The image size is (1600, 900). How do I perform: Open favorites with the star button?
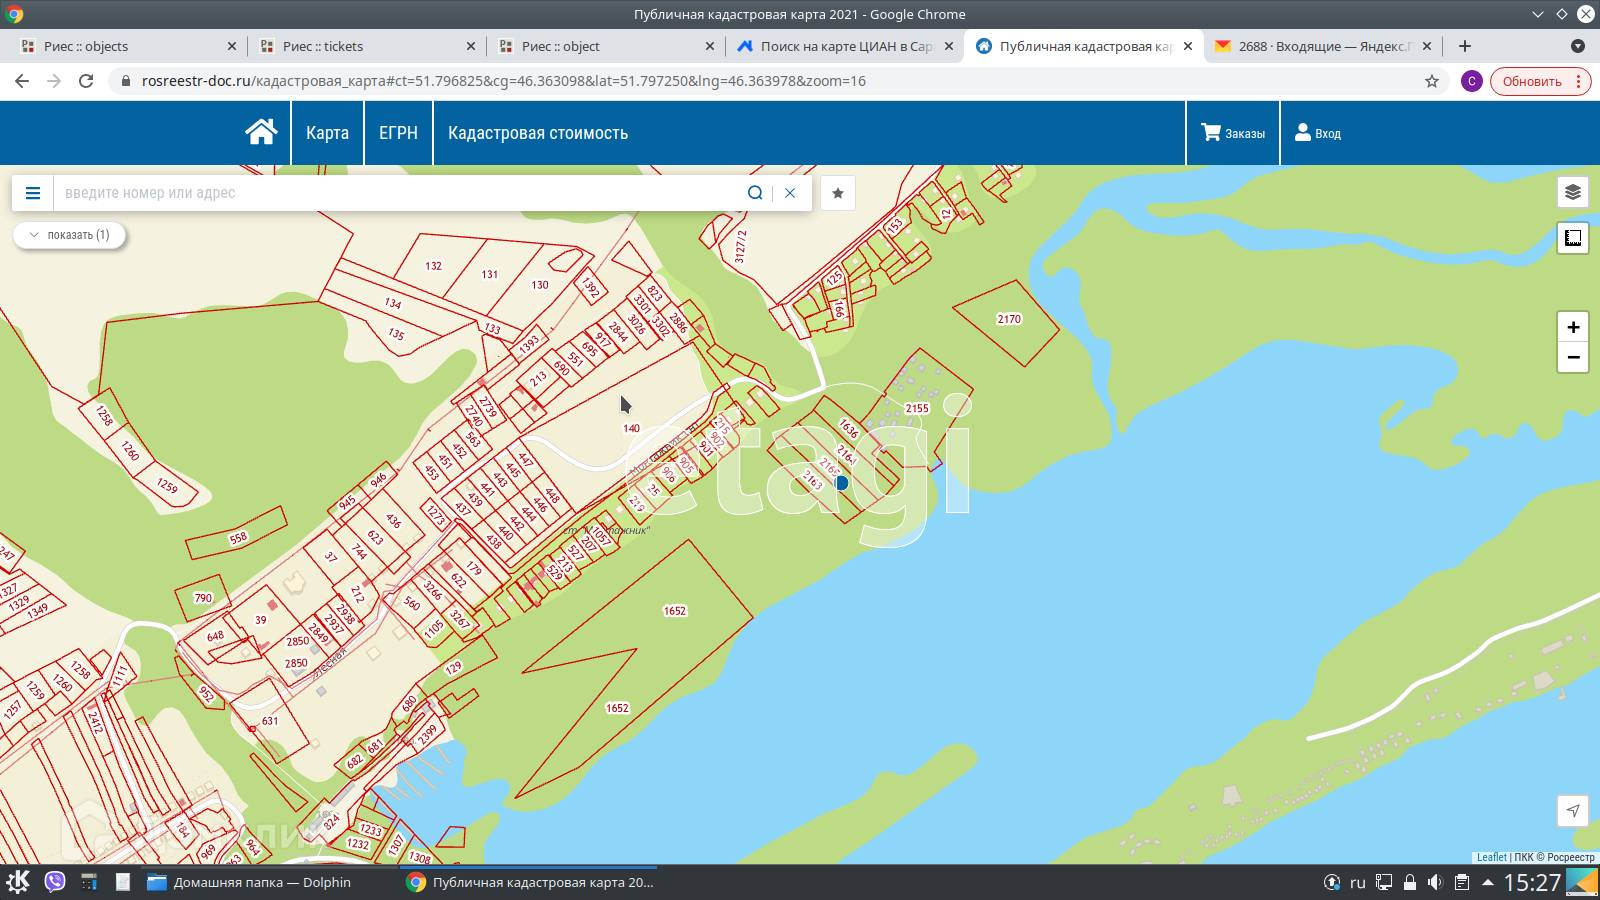pyautogui.click(x=838, y=193)
